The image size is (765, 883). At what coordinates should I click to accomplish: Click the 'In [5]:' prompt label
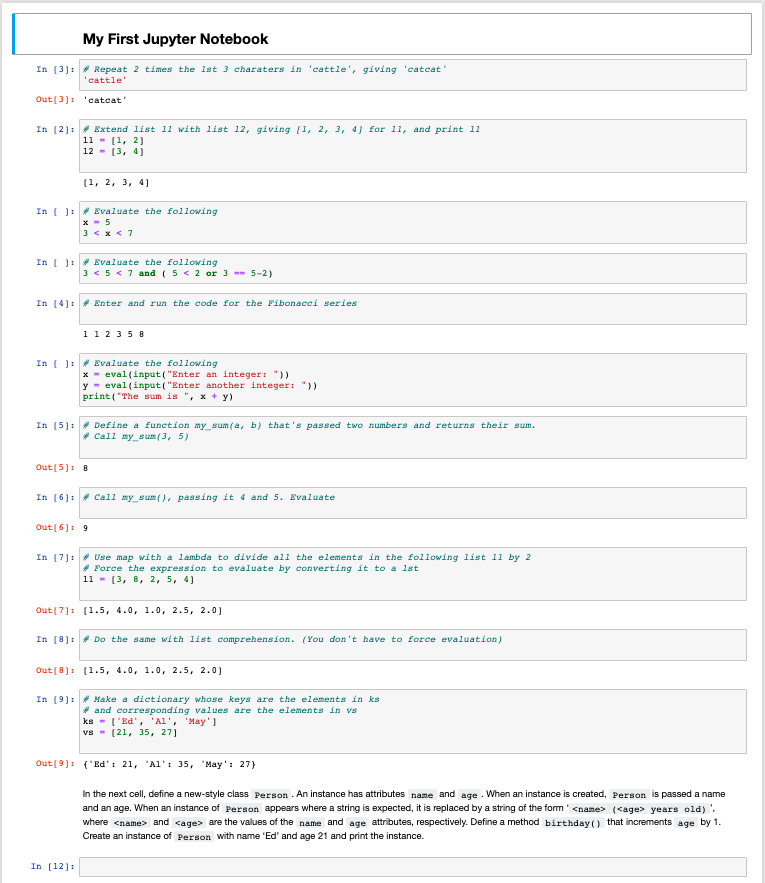pos(55,425)
